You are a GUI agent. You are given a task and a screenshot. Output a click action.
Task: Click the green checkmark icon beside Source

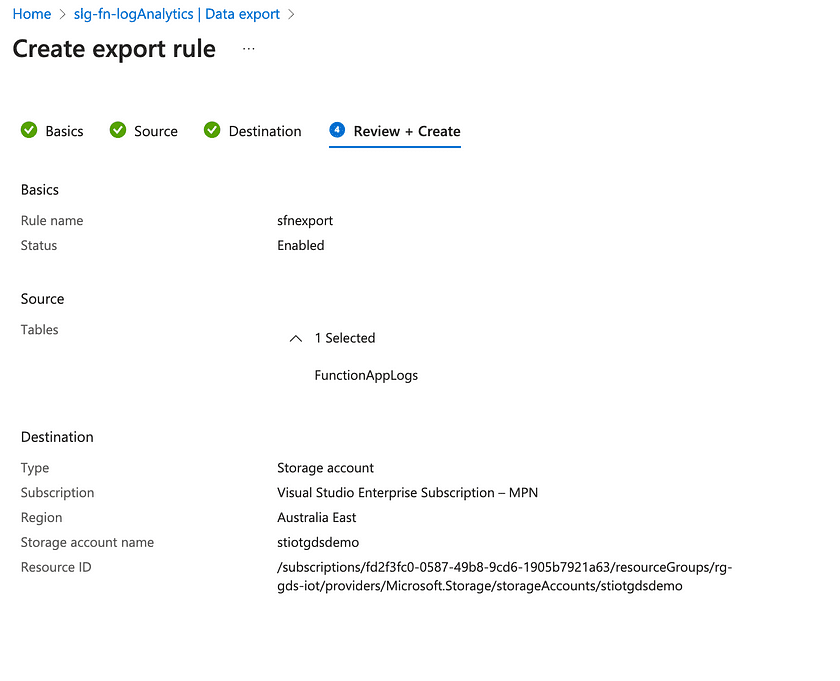click(118, 130)
